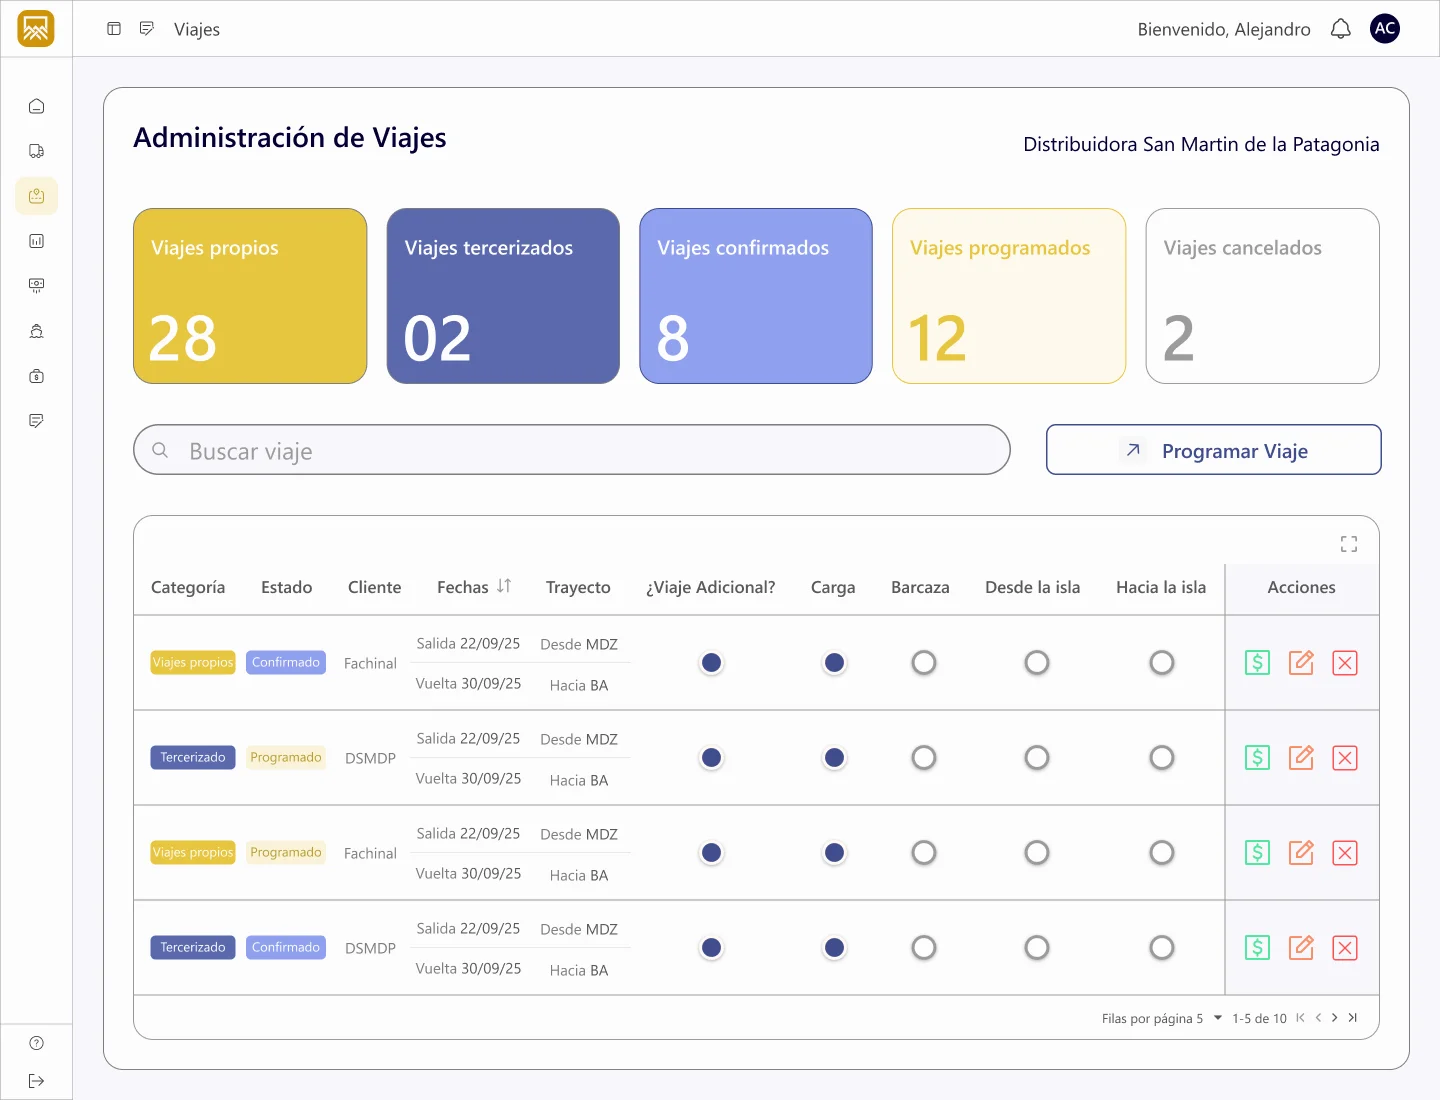The width and height of the screenshot is (1440, 1100).
Task: Click the Buscar viaje search field
Action: [572, 450]
